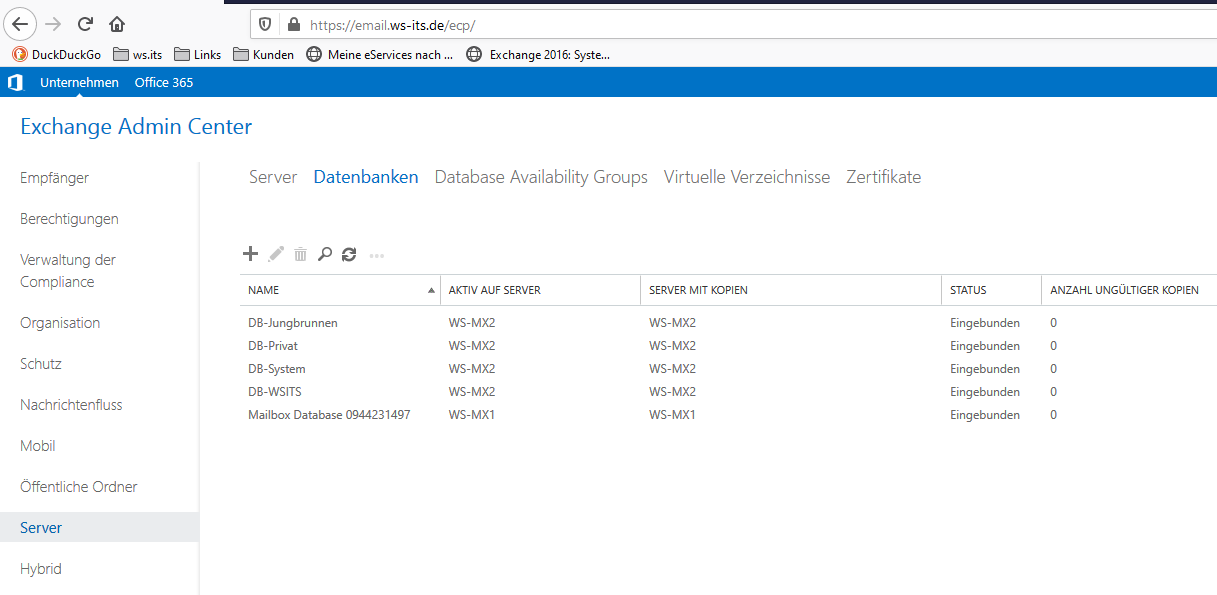Click the Exchange Admin Center title
The image size is (1217, 595).
pos(136,127)
